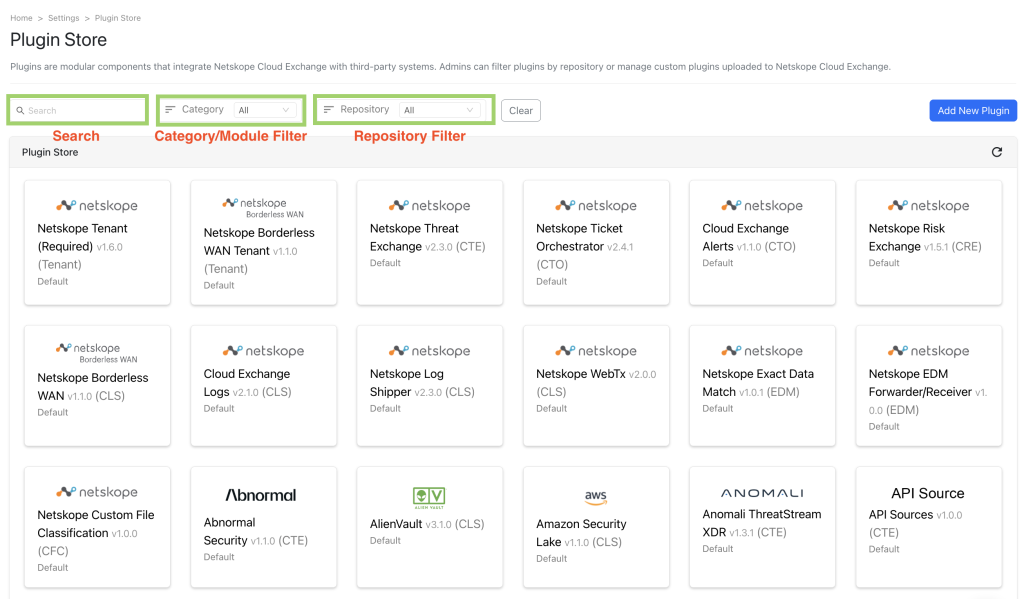Click Default label under AlienVault

tap(385, 541)
